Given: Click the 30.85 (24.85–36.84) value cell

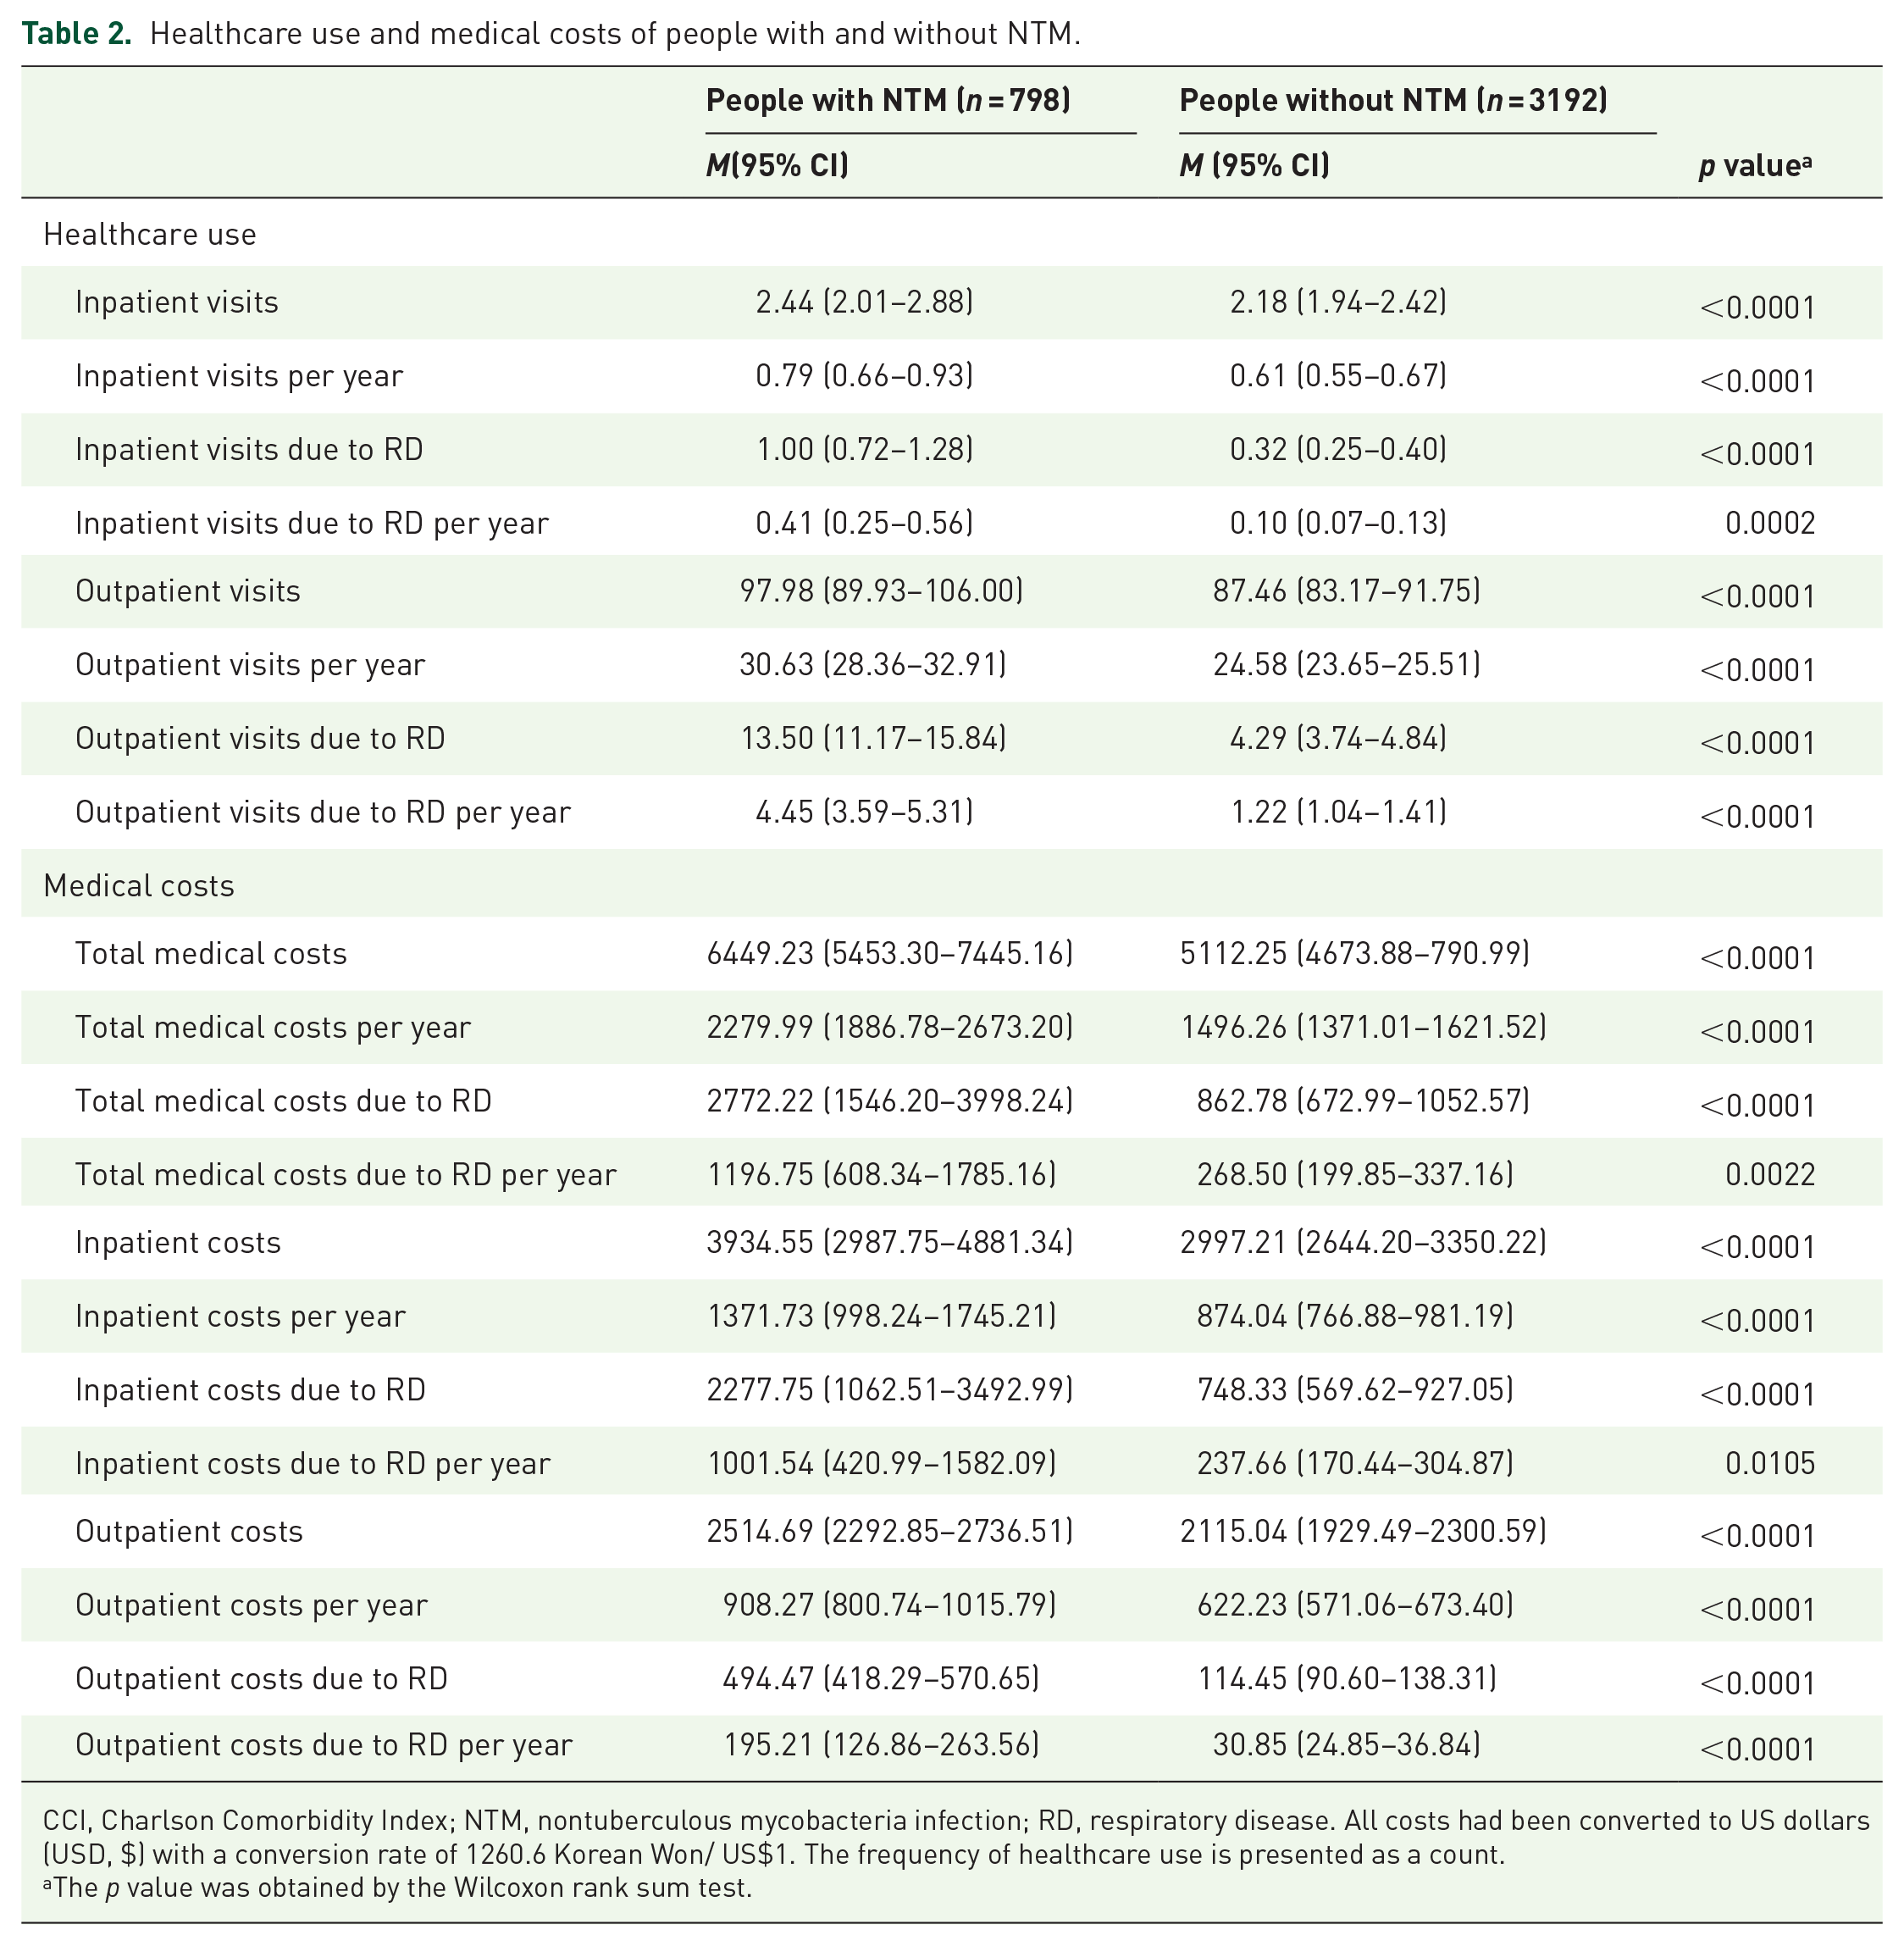Looking at the screenshot, I should coord(1346,1744).
